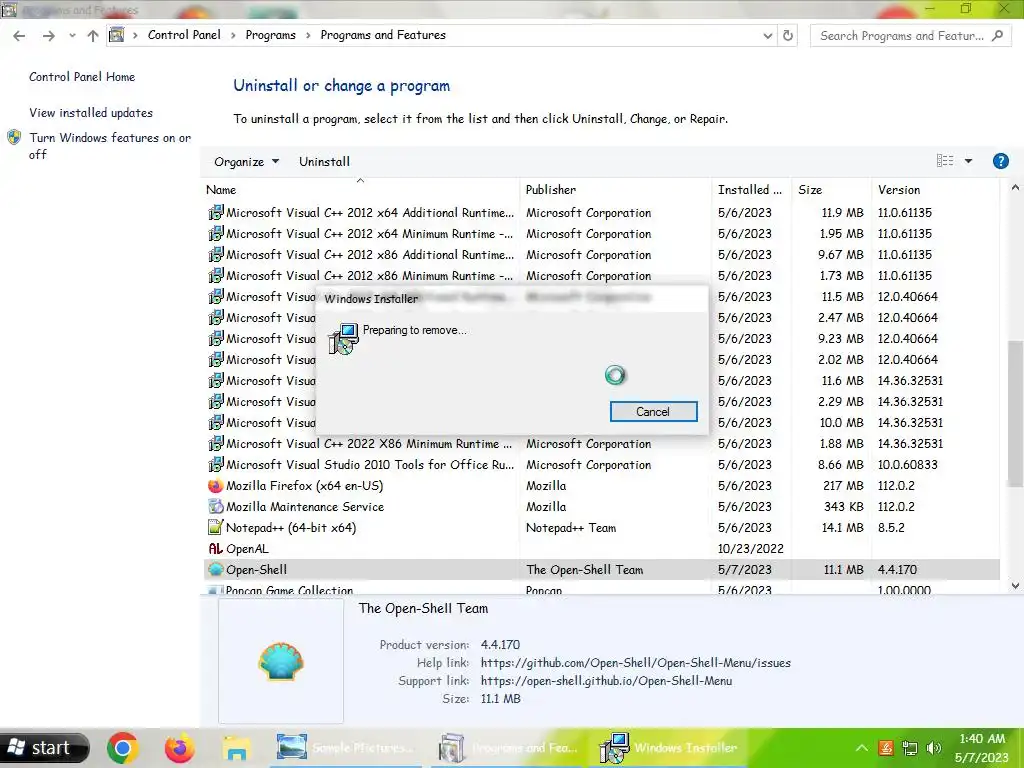Open the clock showing 1:40 AM
The width and height of the screenshot is (1024, 768).
click(982, 748)
